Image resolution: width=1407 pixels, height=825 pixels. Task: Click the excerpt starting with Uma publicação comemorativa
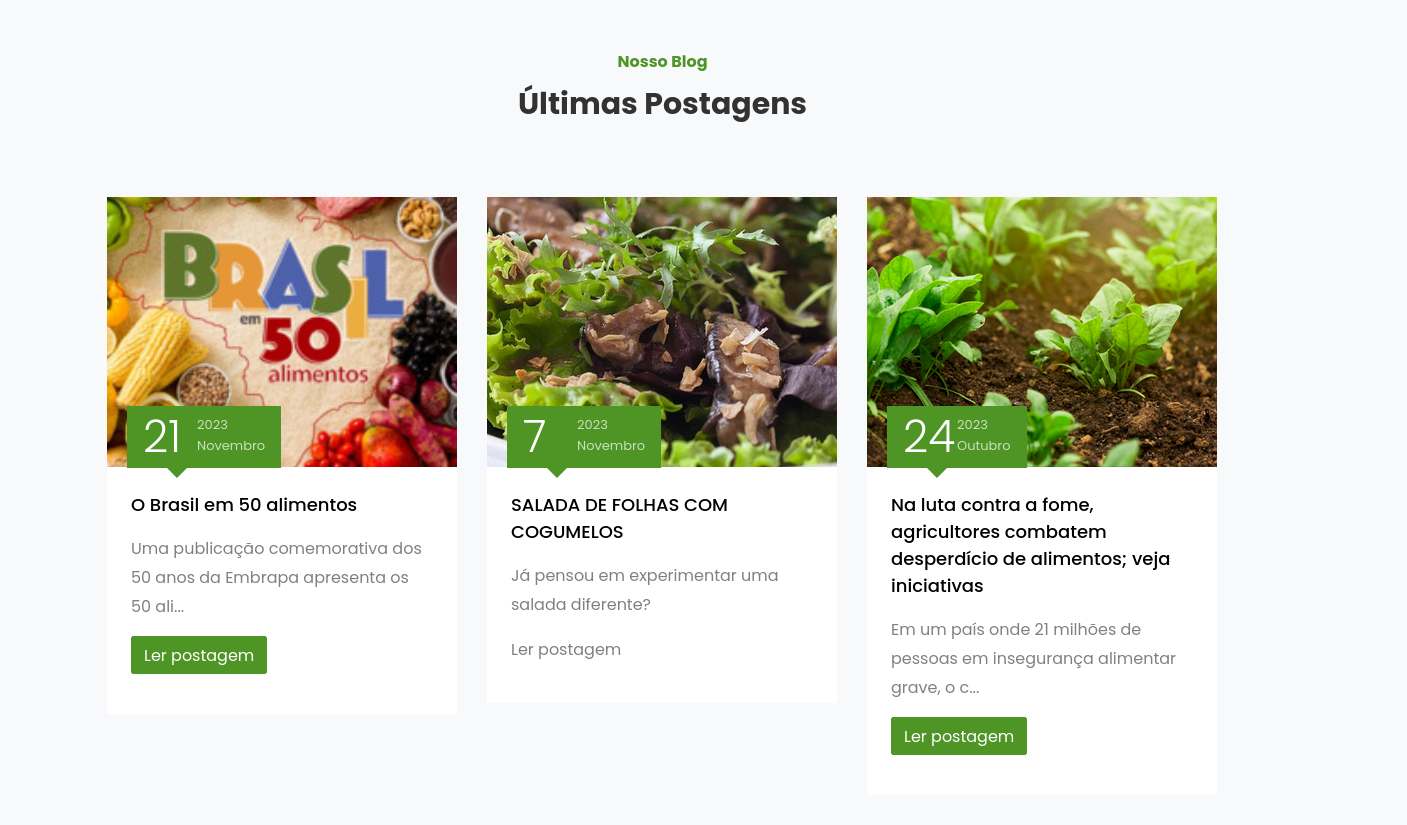276,577
